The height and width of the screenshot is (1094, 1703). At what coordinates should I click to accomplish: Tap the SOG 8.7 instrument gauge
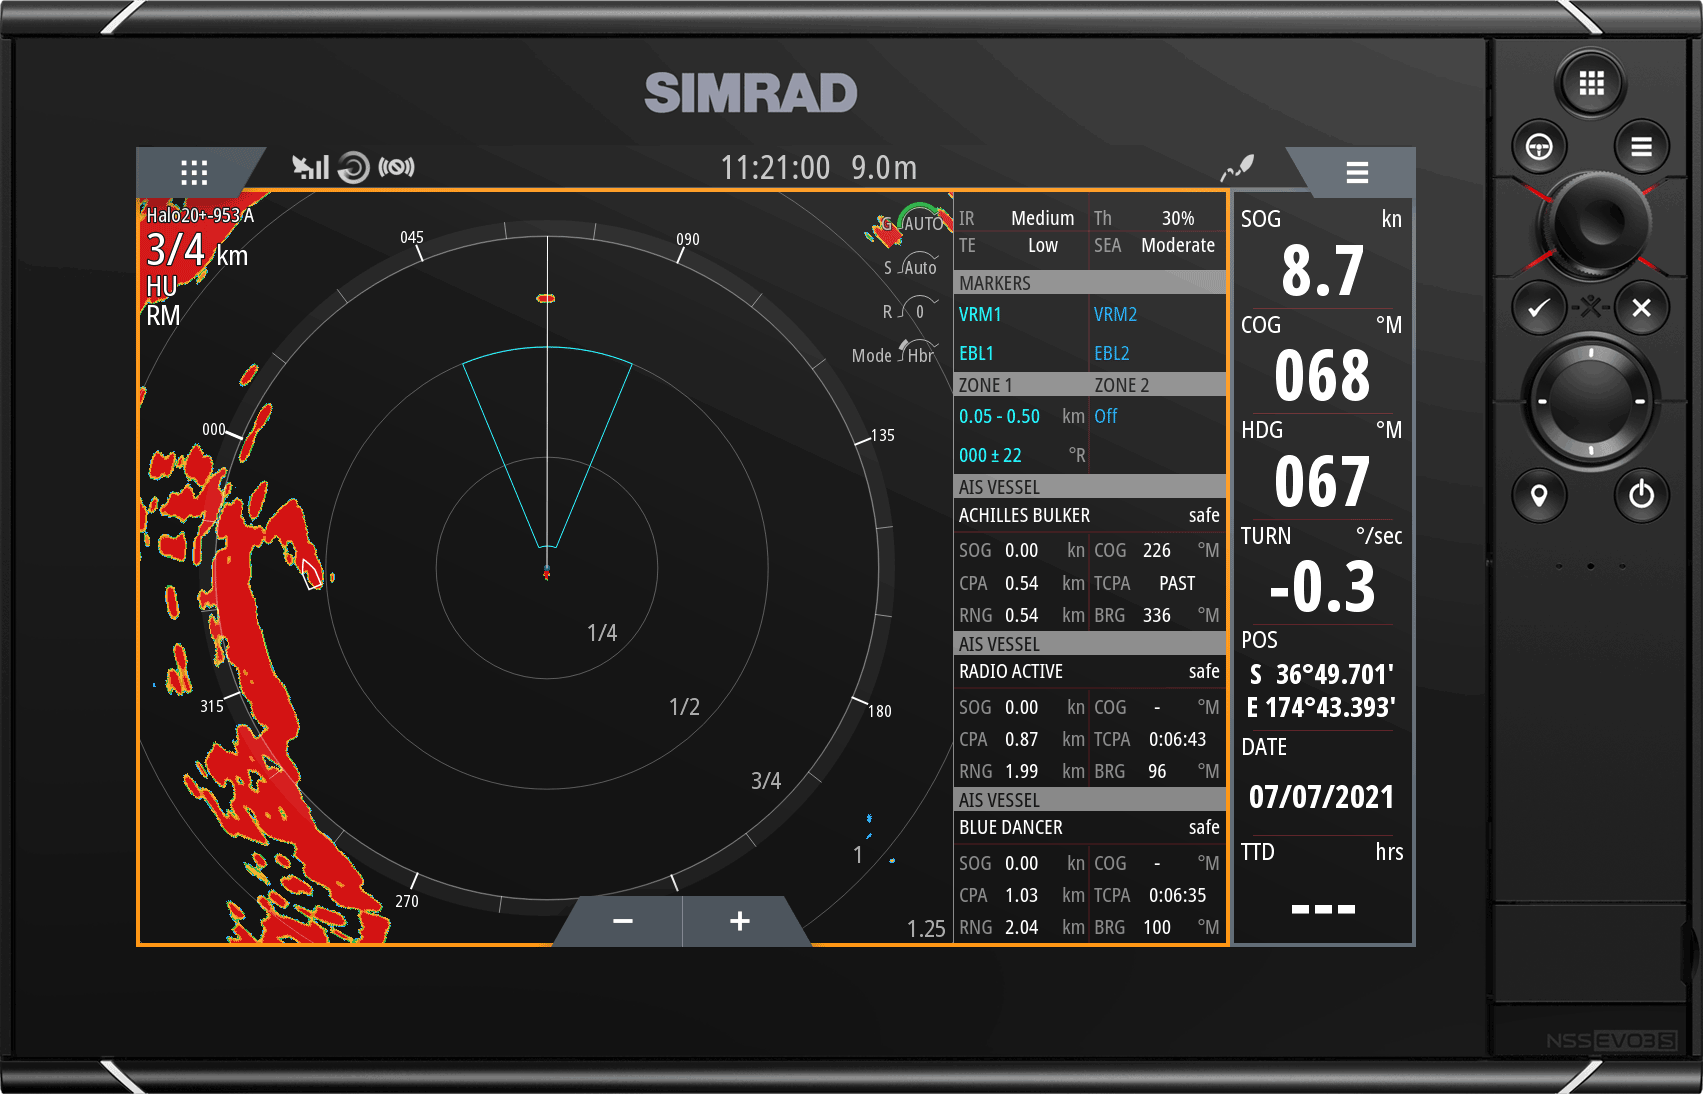[x=1322, y=256]
